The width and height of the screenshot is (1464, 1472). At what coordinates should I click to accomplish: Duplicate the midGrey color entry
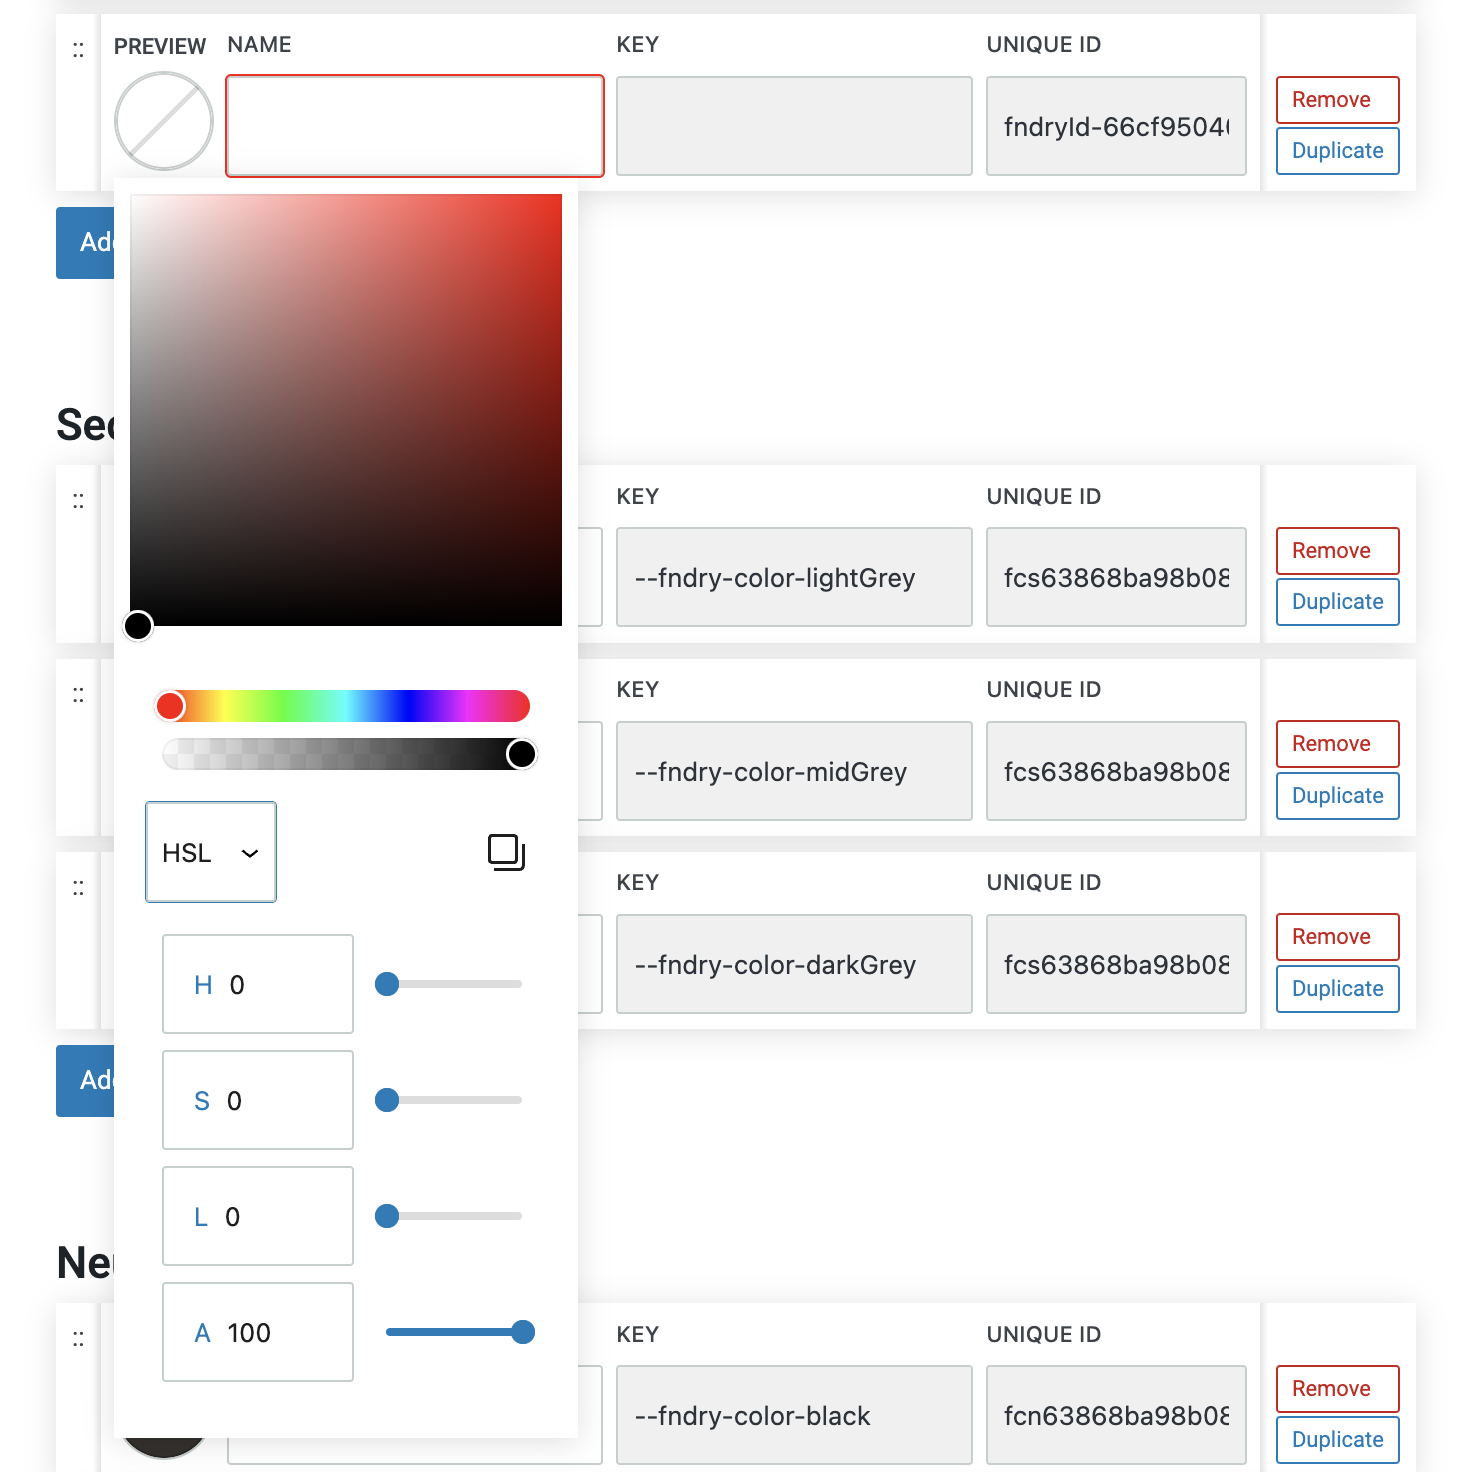click(x=1337, y=796)
